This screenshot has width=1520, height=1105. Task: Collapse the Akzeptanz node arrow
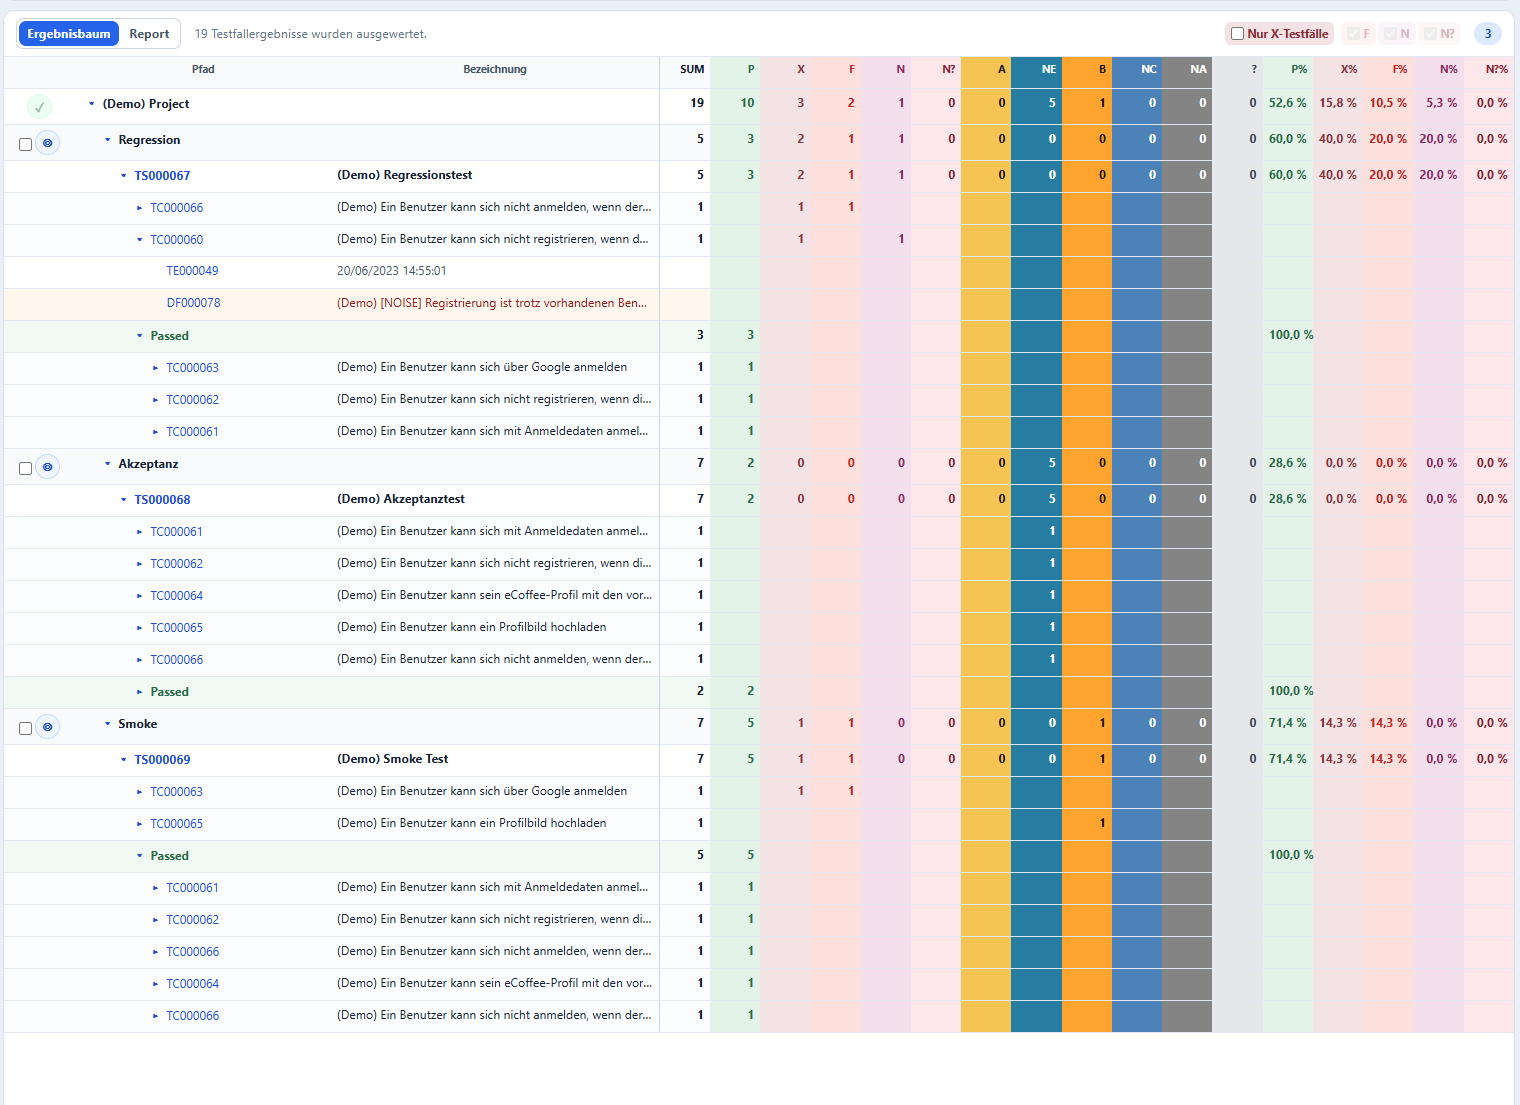107,464
